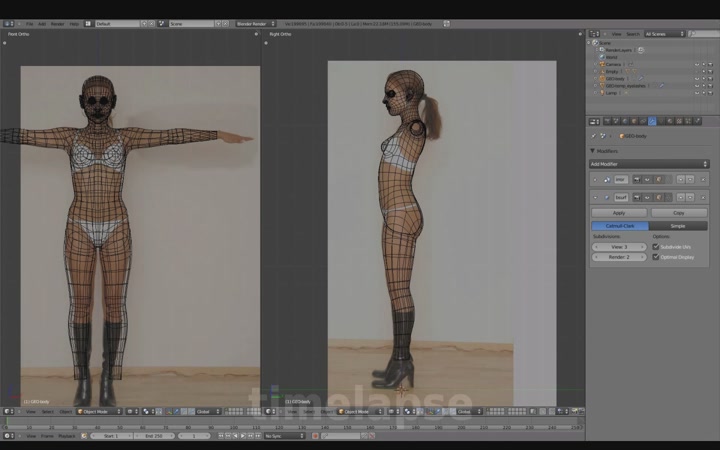Screen dimensions: 720x450
Task: Toggle mirror modifier render camera icon
Action: pos(637,180)
